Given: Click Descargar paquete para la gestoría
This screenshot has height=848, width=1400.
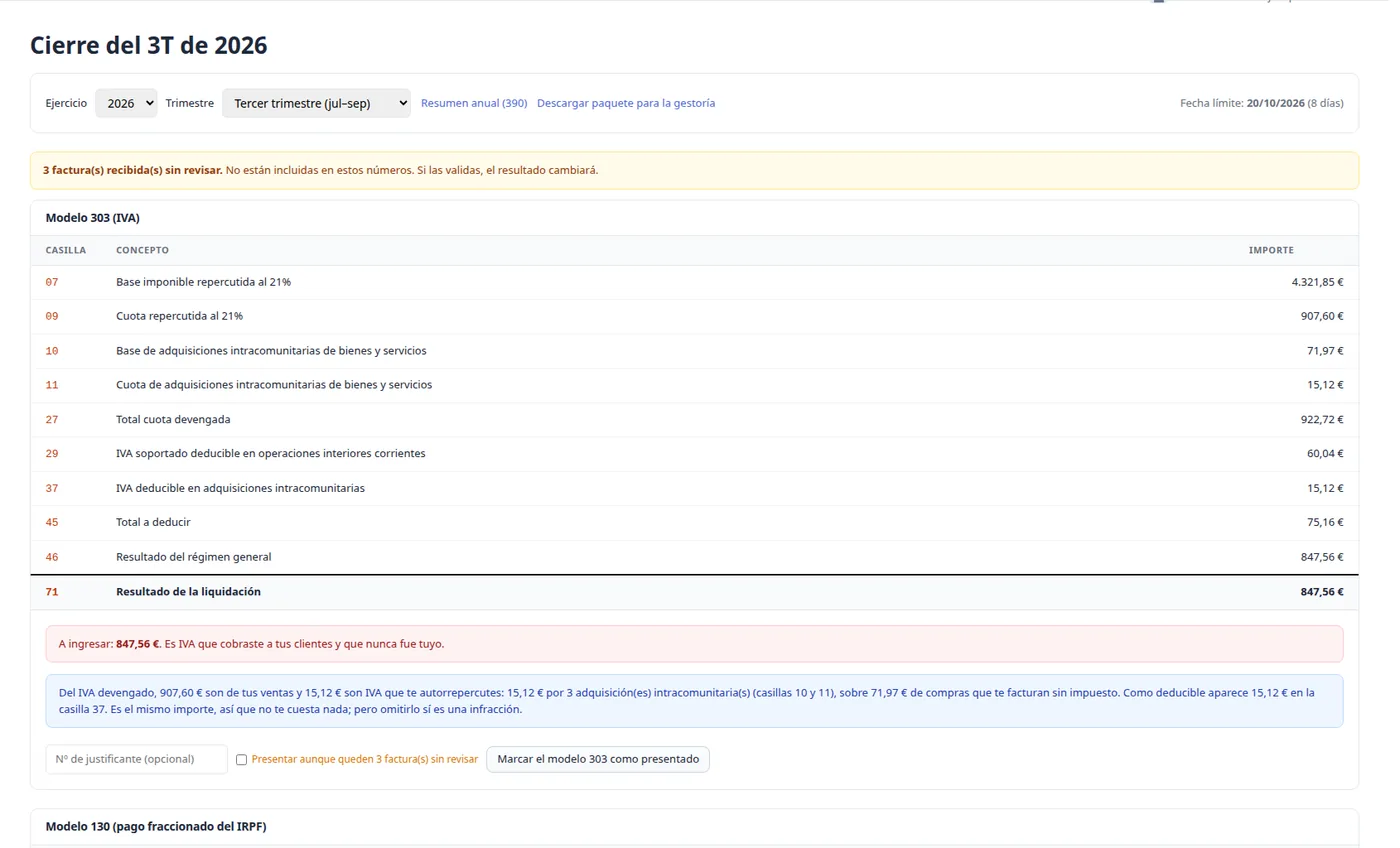Looking at the screenshot, I should tap(626, 103).
